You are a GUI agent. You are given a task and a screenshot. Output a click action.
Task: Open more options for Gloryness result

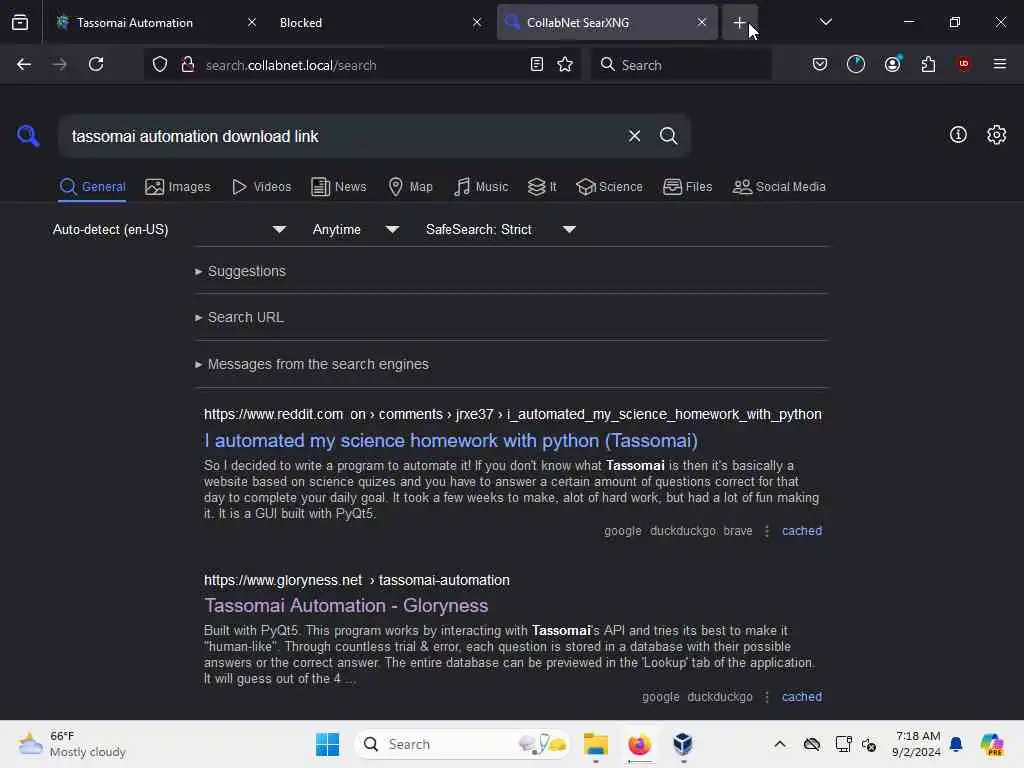767,697
